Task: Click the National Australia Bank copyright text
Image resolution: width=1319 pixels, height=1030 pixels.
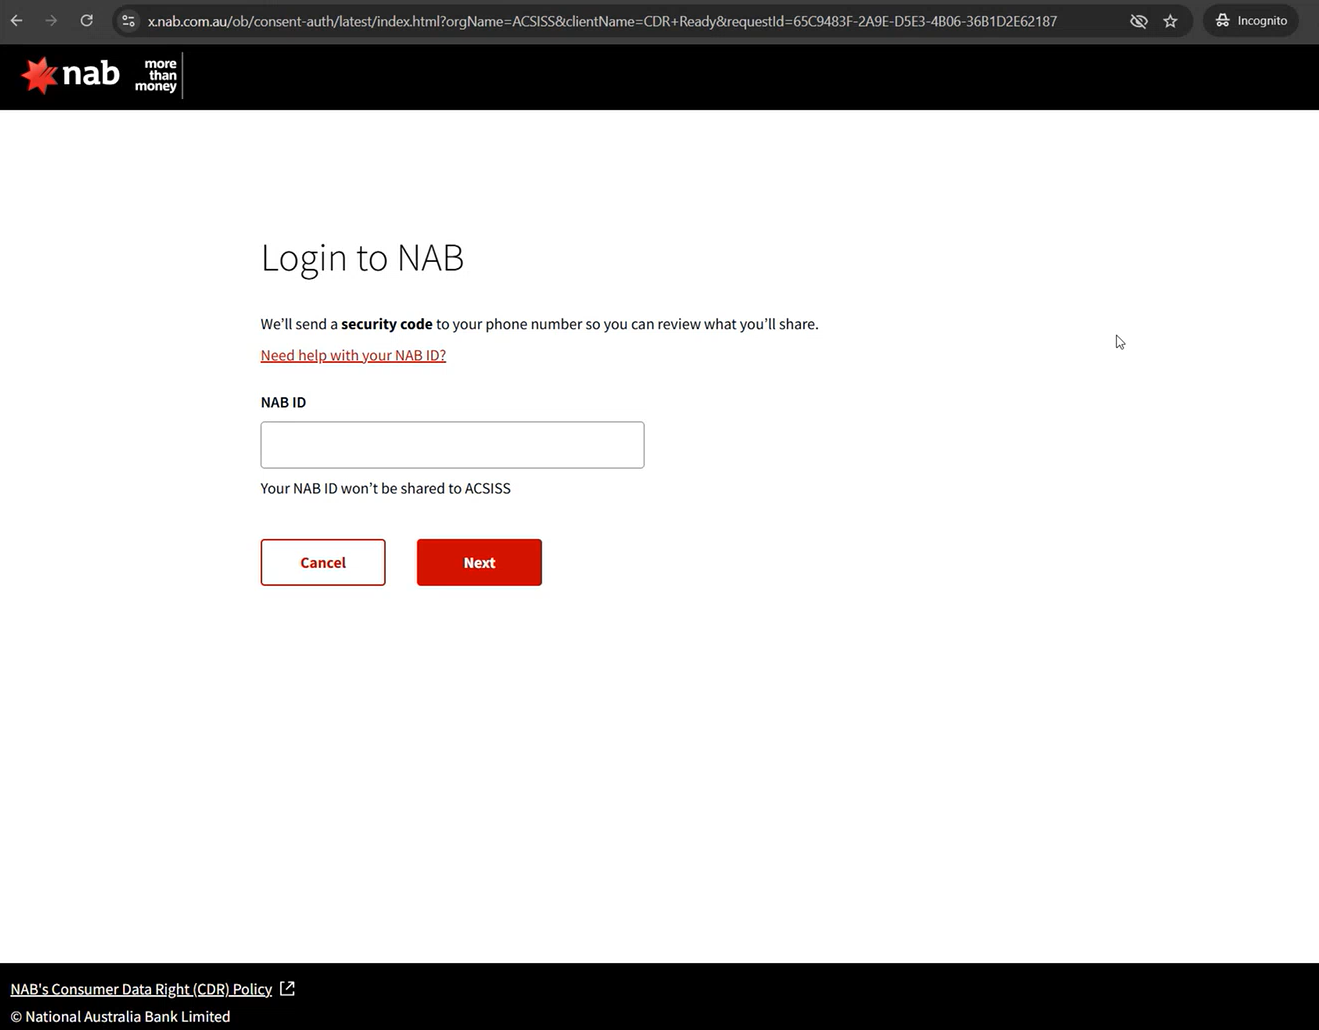Action: [120, 1016]
